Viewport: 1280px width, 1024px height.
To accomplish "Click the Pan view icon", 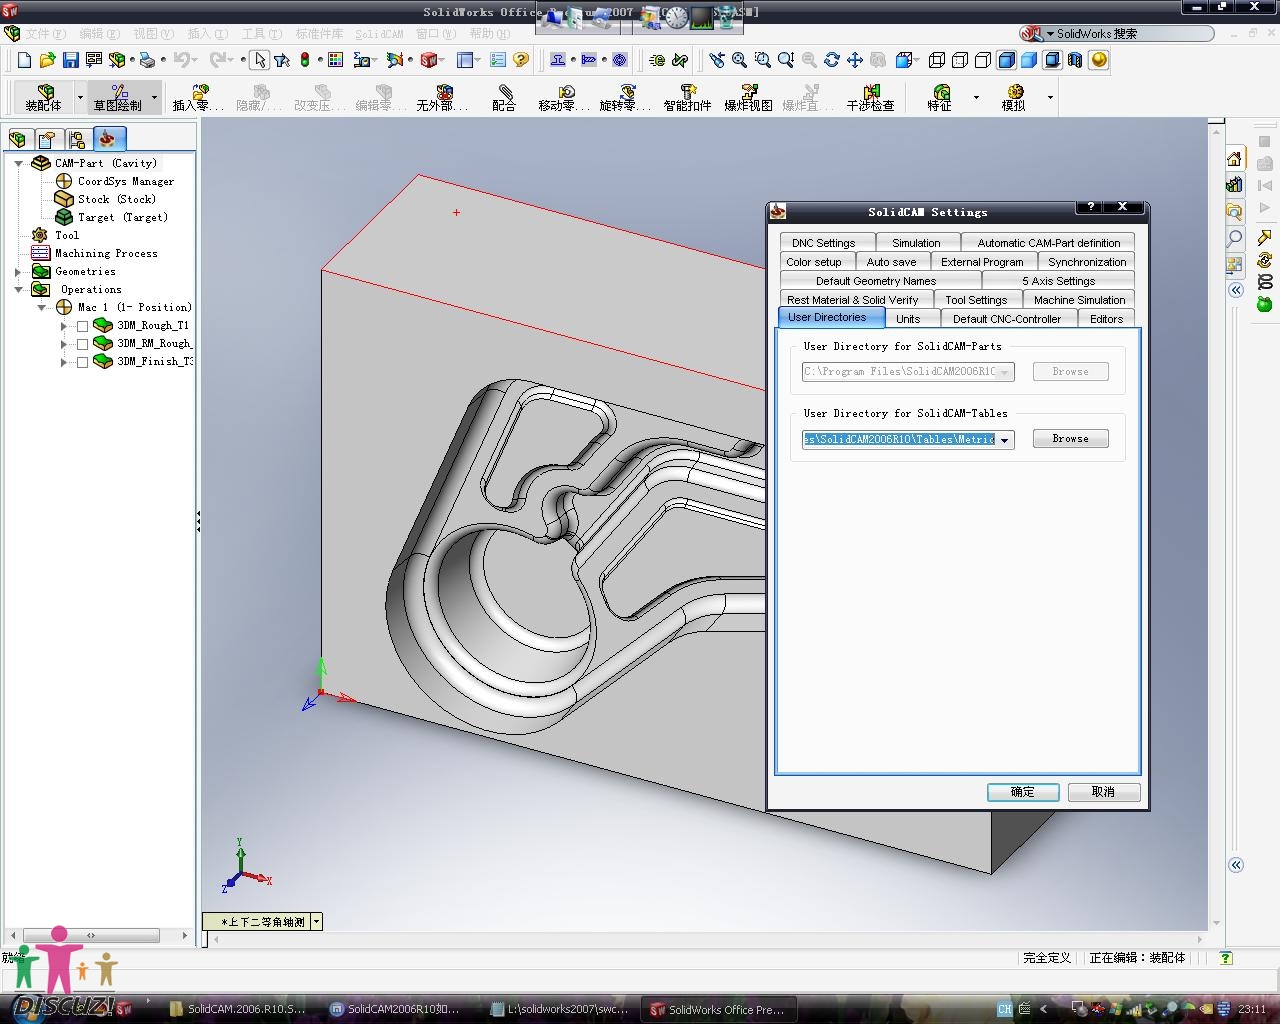I will [x=855, y=60].
